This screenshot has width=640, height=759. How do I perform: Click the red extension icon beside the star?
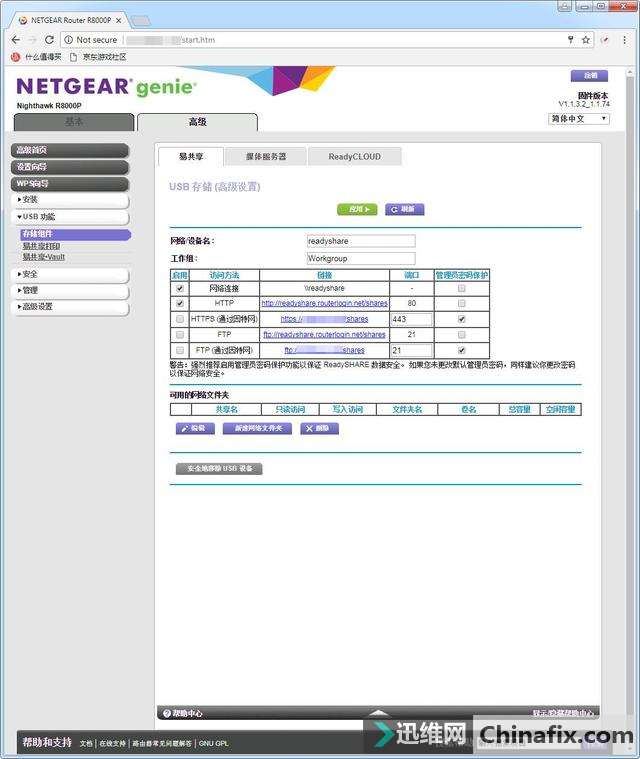[x=605, y=40]
